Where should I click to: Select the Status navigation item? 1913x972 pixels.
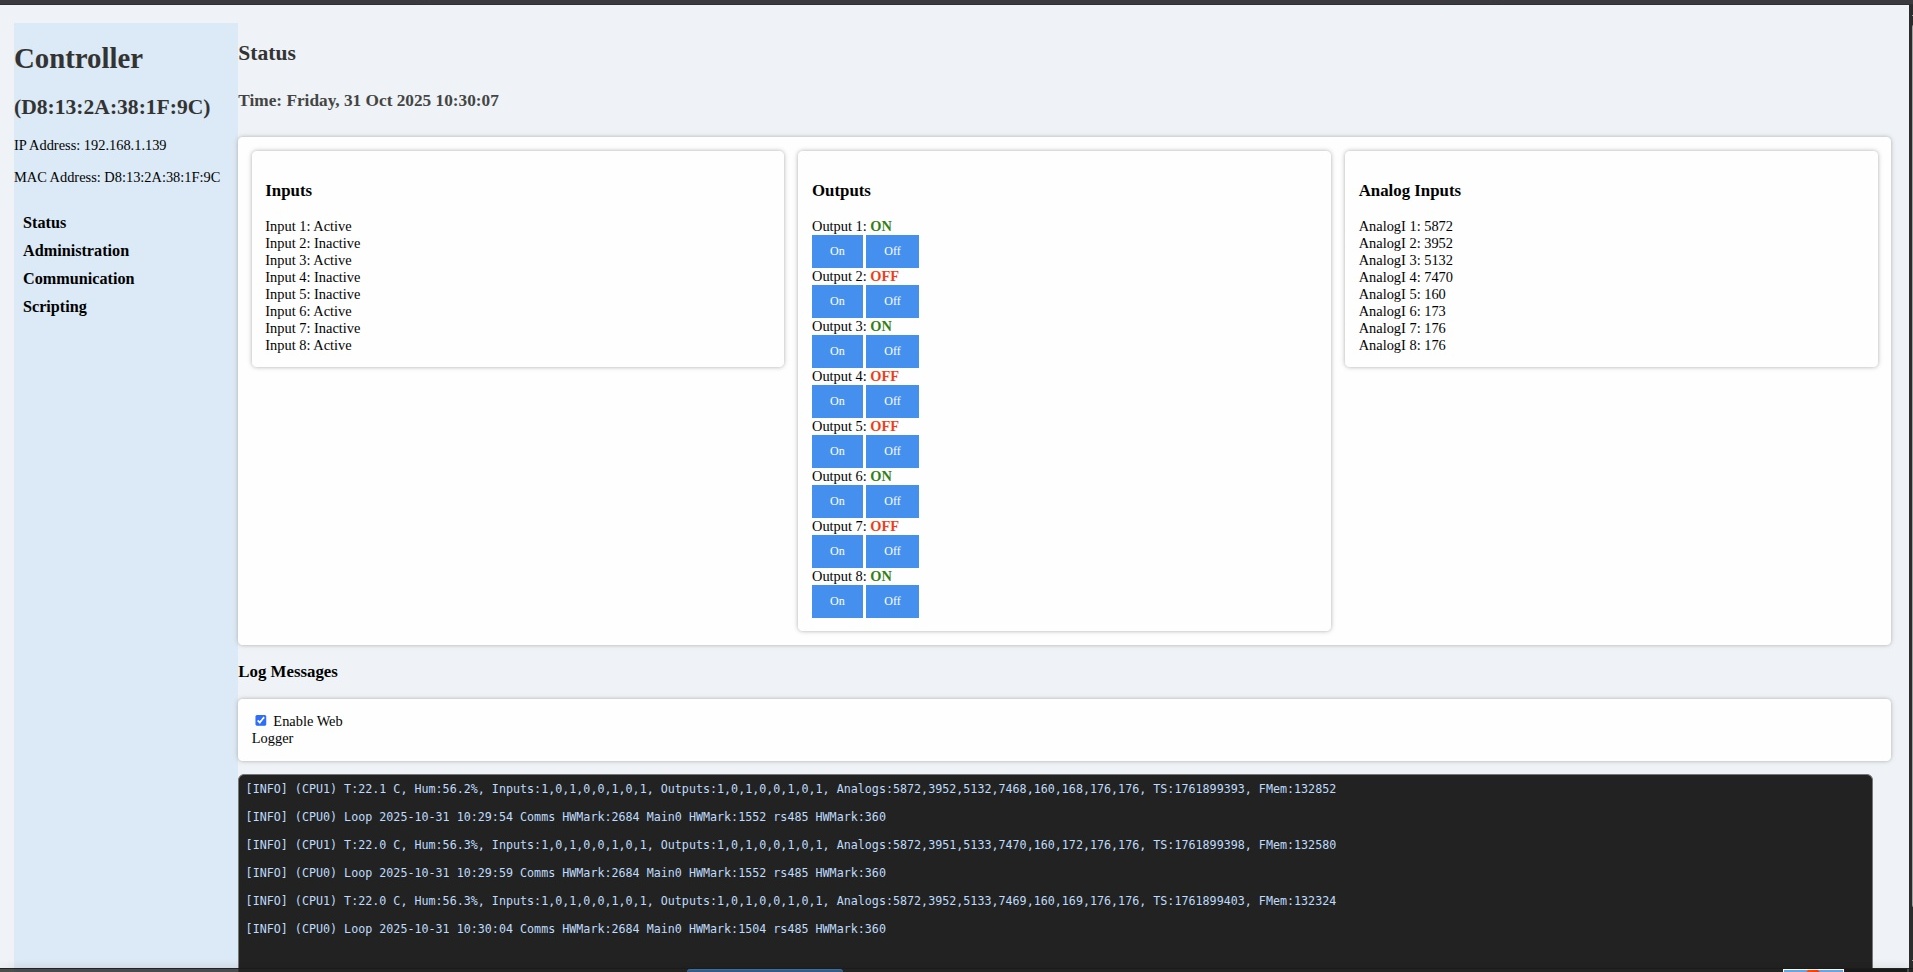click(44, 222)
